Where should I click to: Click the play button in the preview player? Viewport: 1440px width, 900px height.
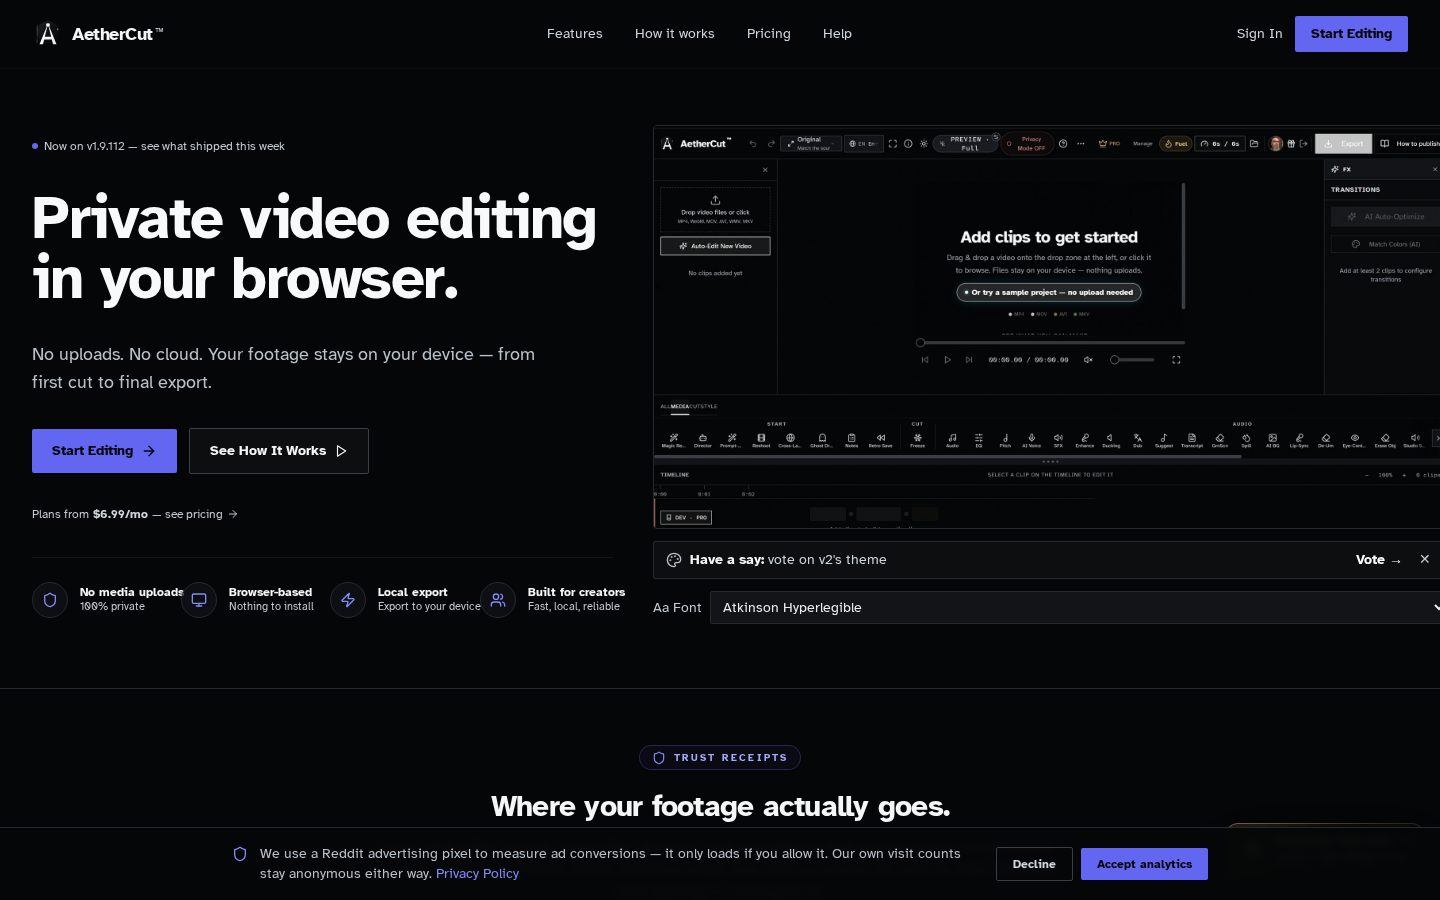pos(947,360)
